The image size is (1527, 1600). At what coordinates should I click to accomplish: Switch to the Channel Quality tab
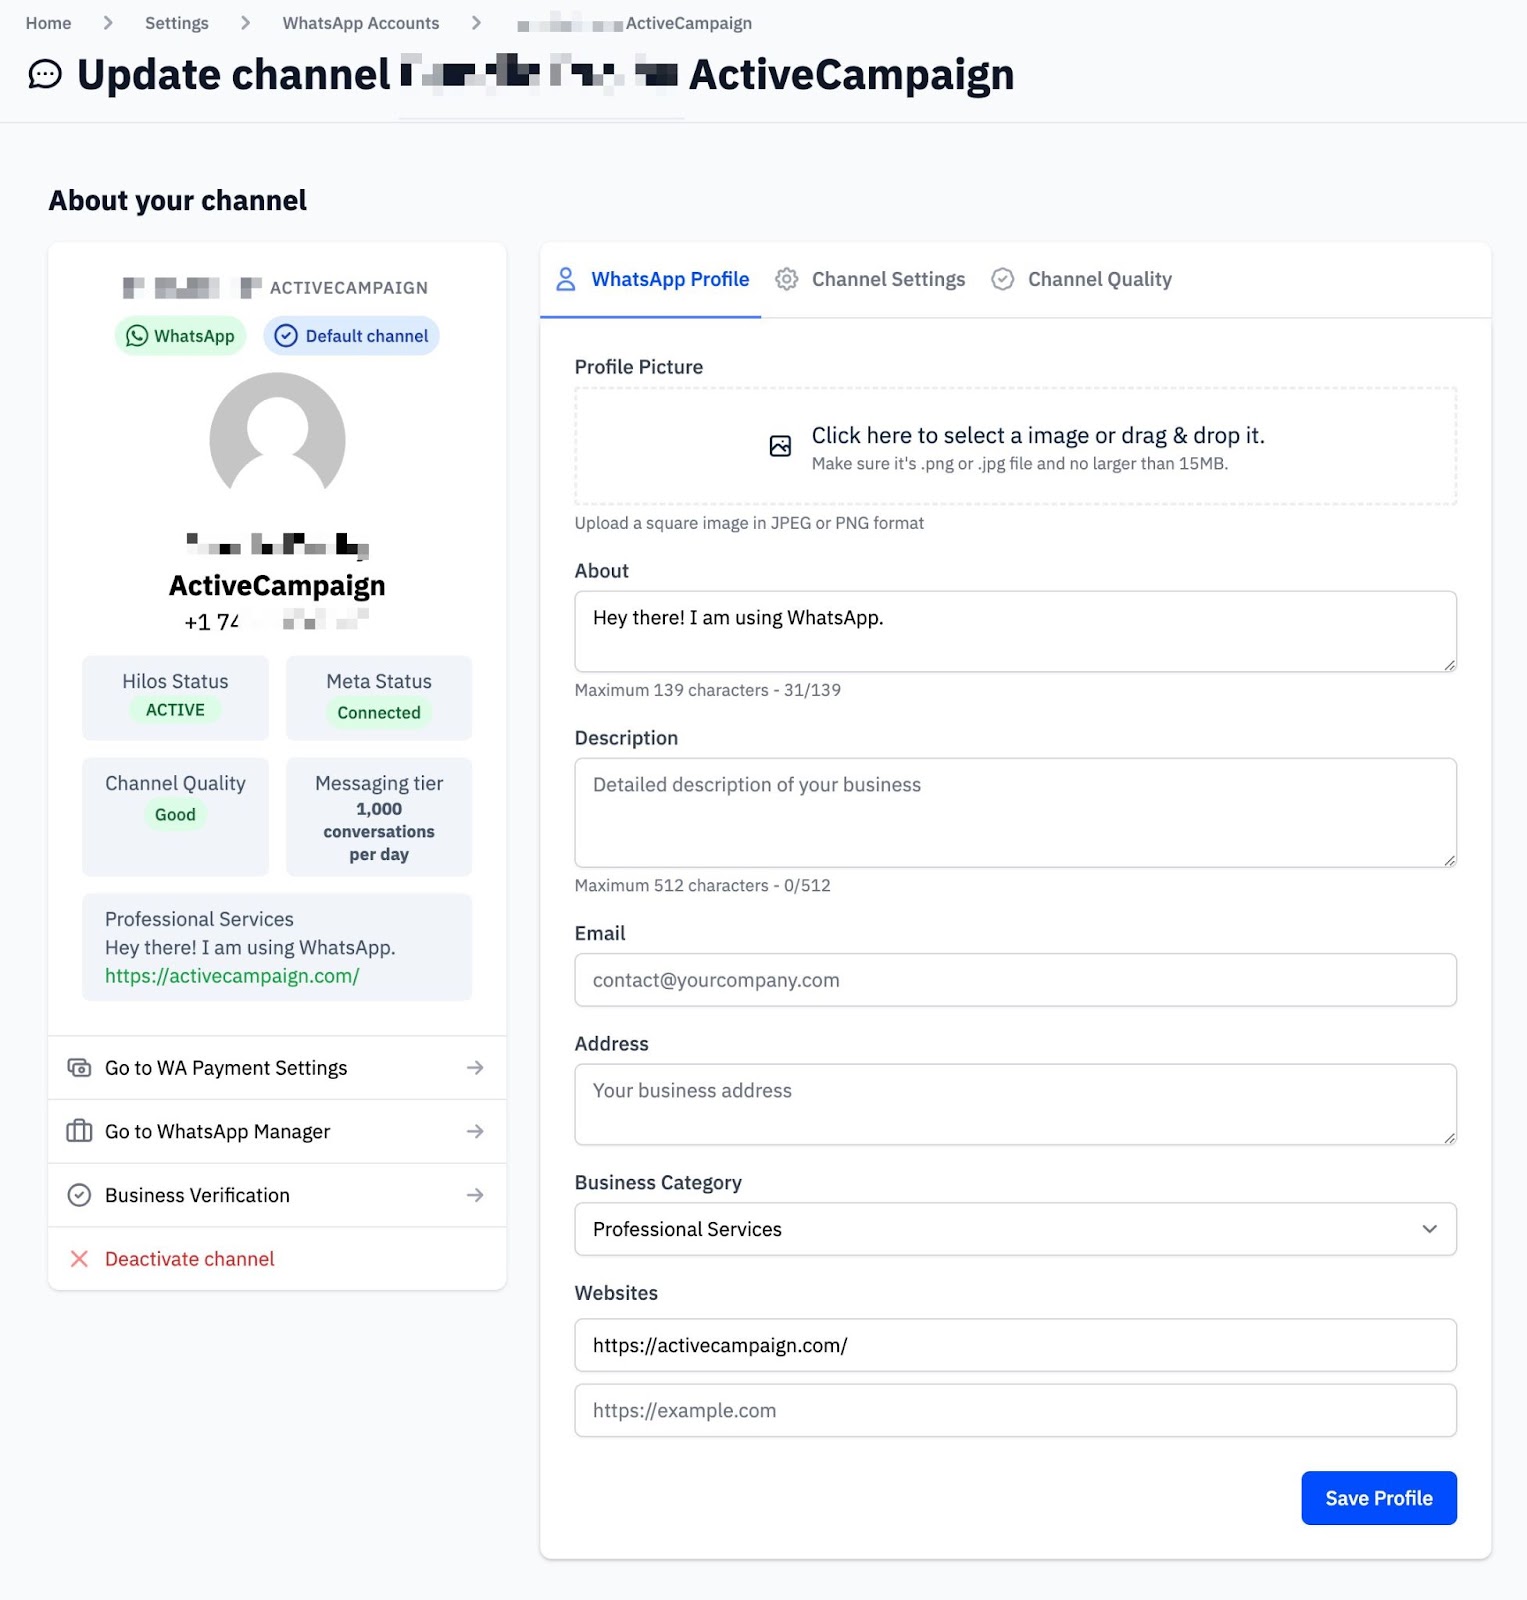[1099, 279]
